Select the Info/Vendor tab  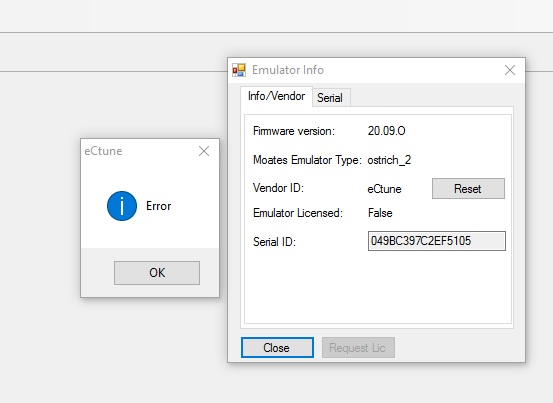click(276, 96)
